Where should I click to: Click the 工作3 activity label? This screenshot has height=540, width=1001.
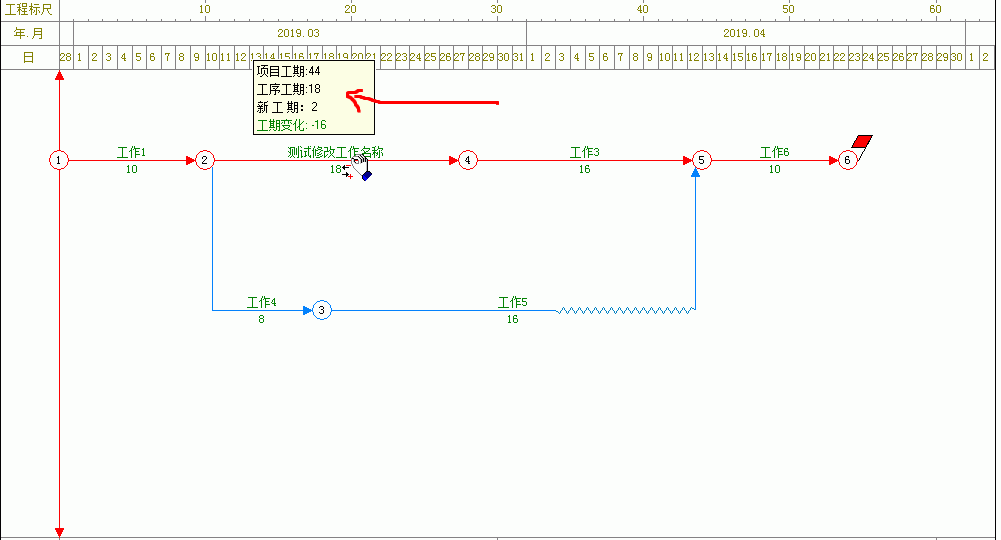click(585, 153)
